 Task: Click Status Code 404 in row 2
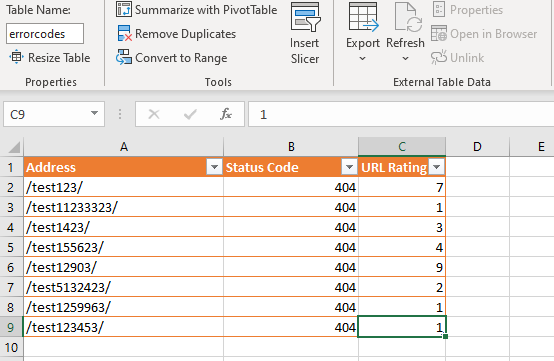pos(291,187)
